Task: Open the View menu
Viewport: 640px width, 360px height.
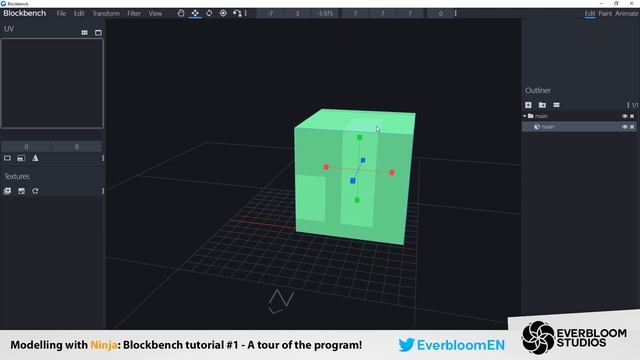Action: (155, 13)
